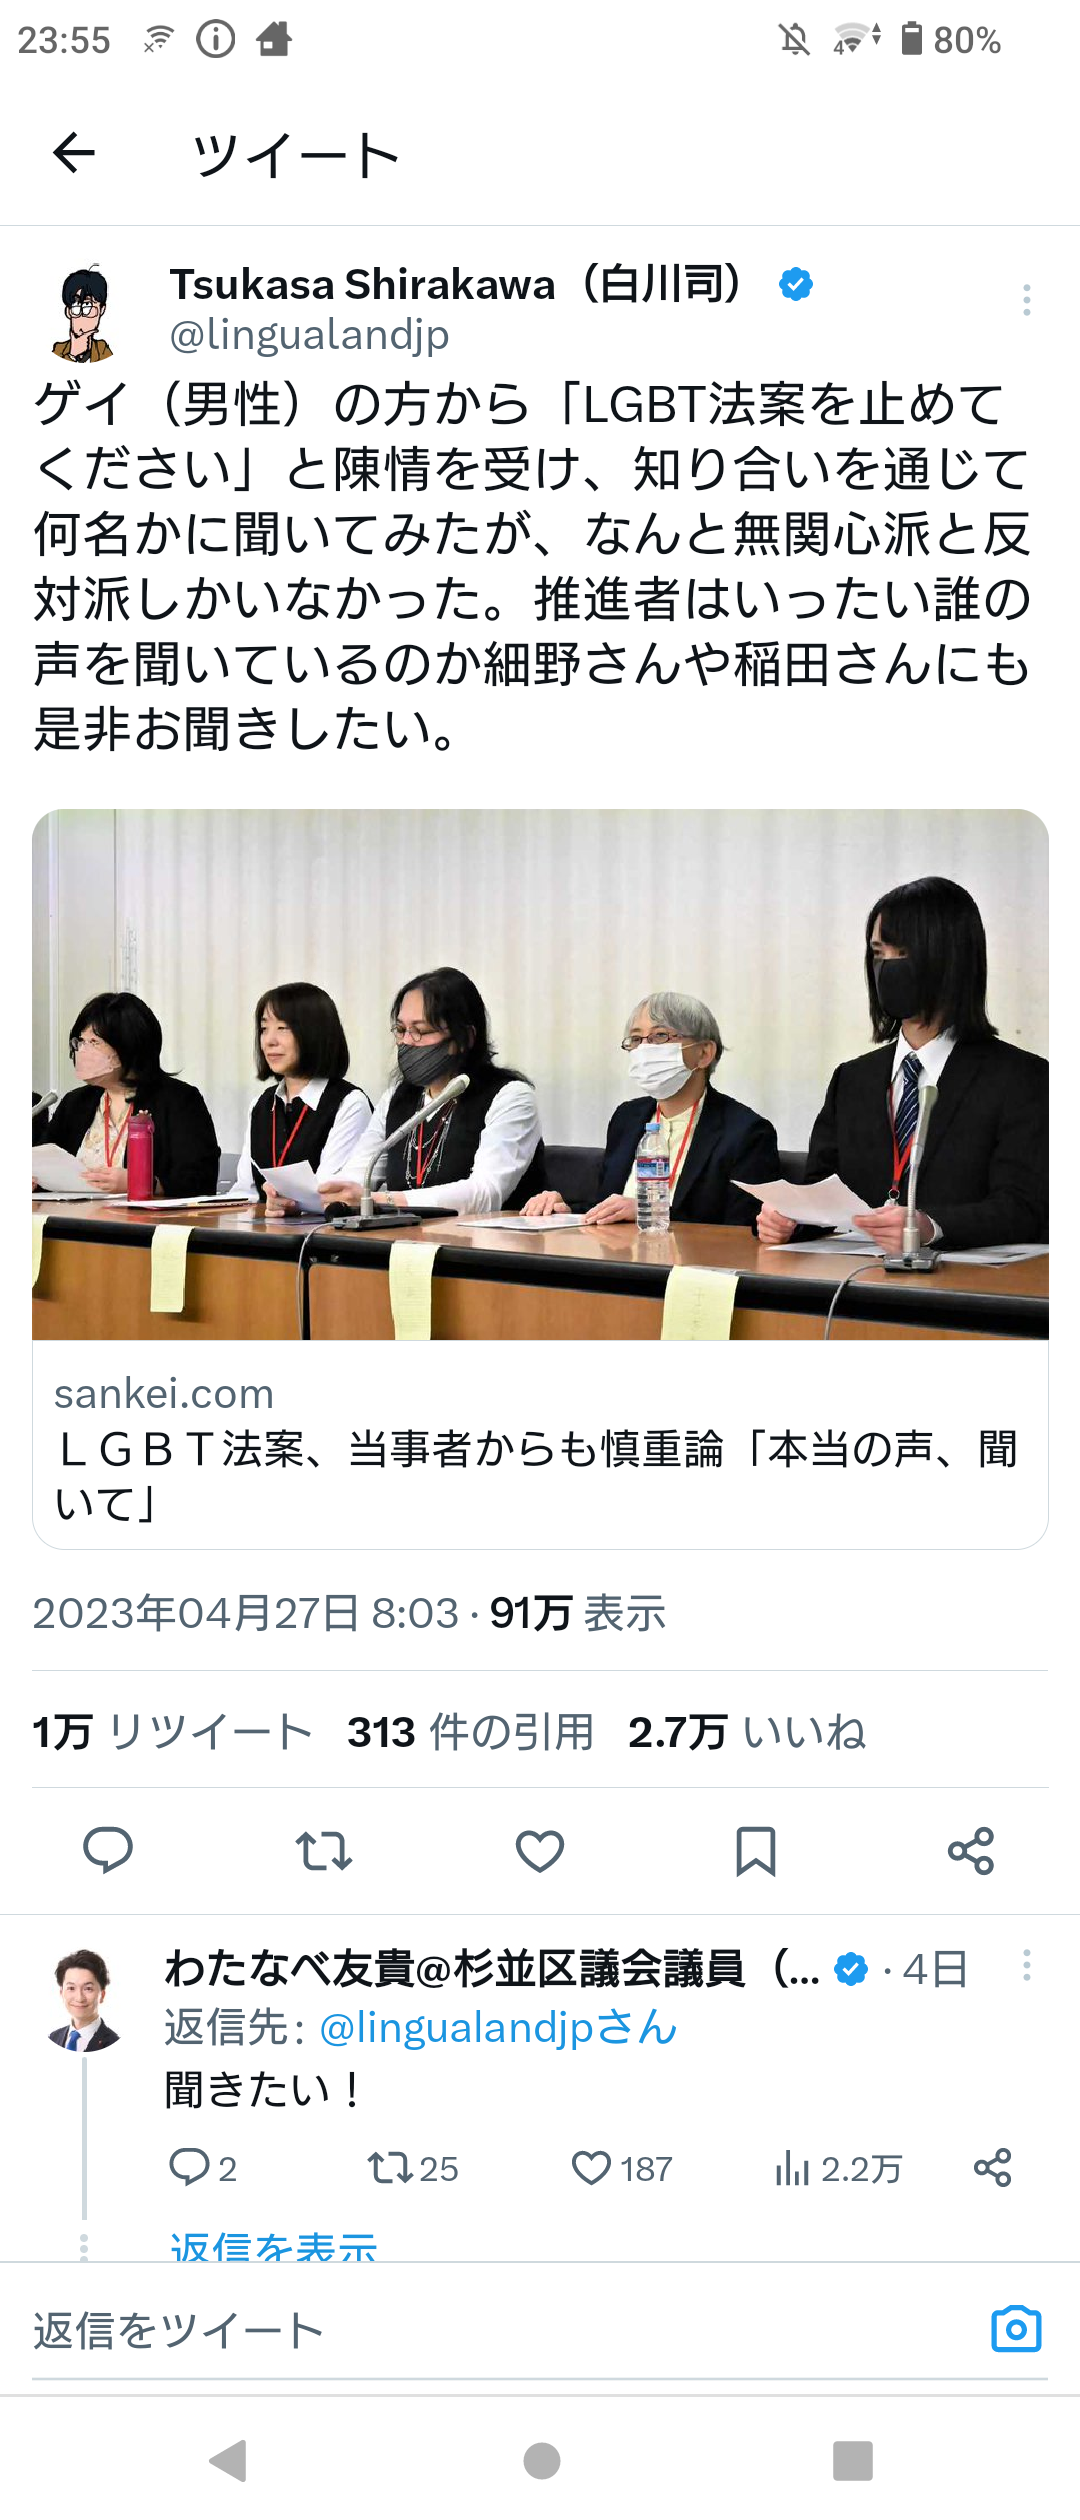The width and height of the screenshot is (1080, 2520).
Task: Like Watanabe's reply with 187 likes
Action: click(x=621, y=2168)
